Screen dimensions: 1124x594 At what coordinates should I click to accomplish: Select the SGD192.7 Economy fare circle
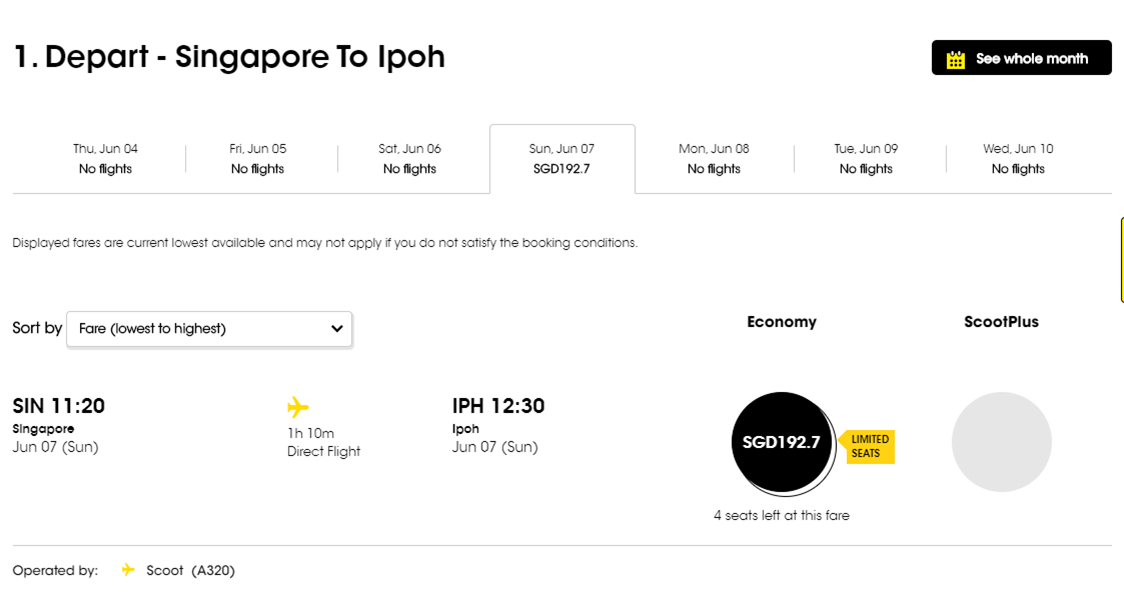coord(781,442)
